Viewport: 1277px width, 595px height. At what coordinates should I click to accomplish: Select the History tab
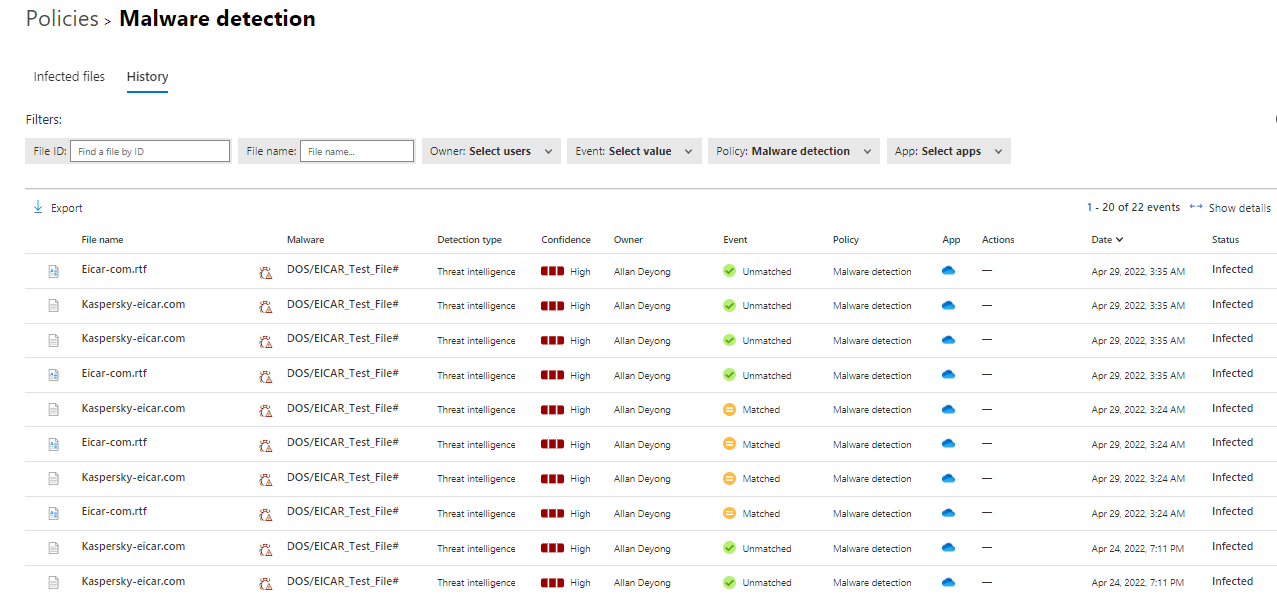[x=147, y=76]
